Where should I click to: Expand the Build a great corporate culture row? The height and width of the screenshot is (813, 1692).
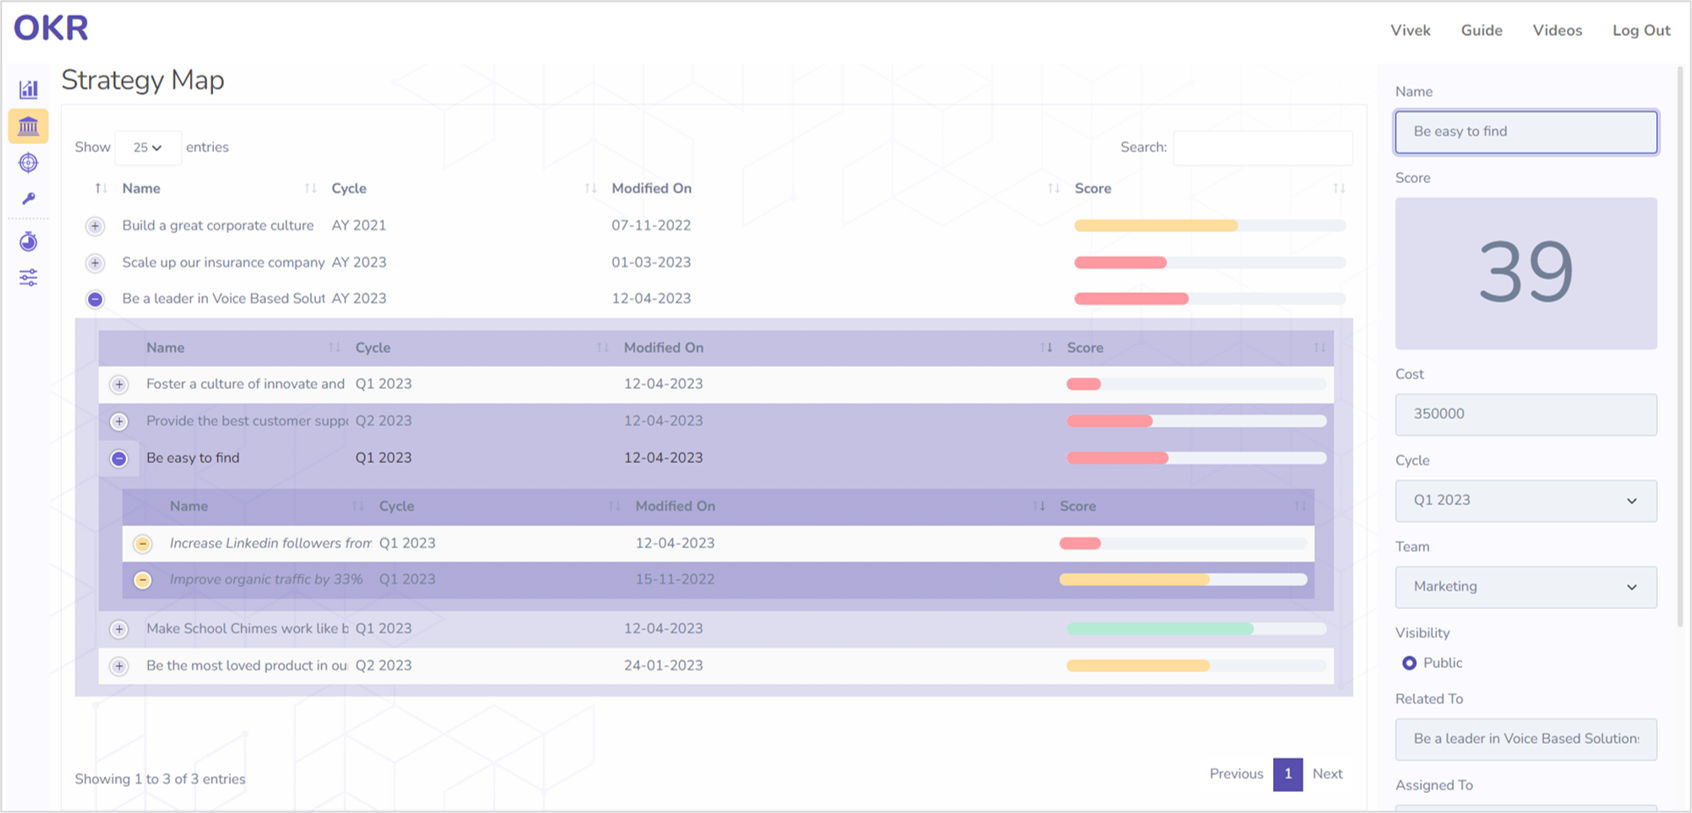pos(95,226)
